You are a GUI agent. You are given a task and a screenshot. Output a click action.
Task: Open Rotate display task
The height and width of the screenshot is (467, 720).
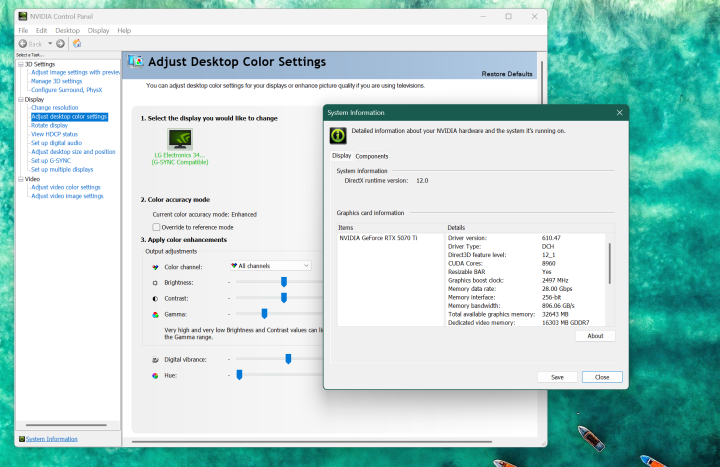pyautogui.click(x=50, y=125)
